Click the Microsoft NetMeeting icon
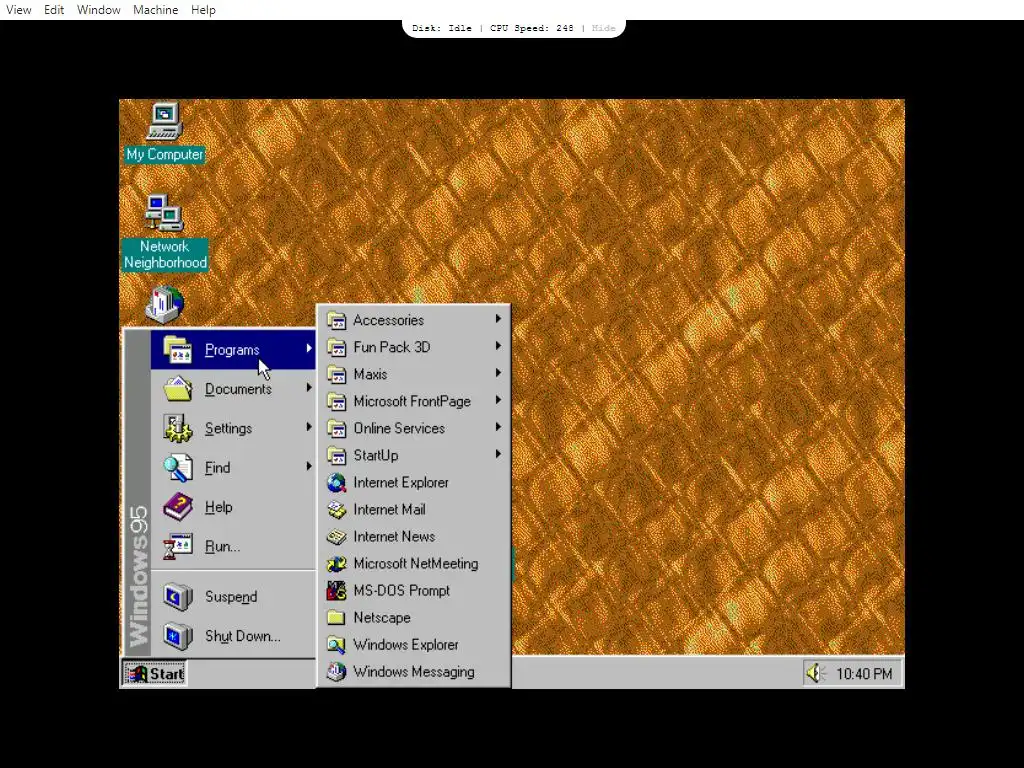The width and height of the screenshot is (1024, 768). pos(336,564)
